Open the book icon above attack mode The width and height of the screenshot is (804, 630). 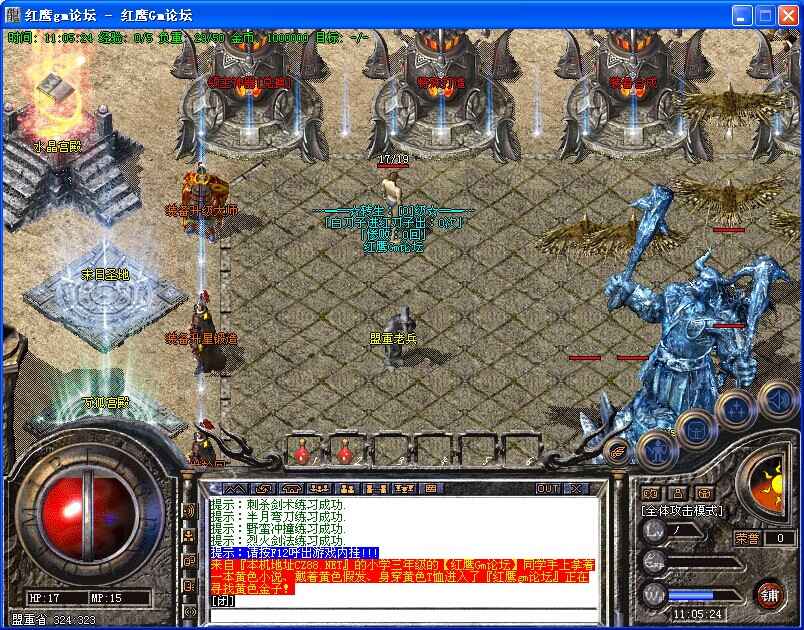tap(651, 493)
